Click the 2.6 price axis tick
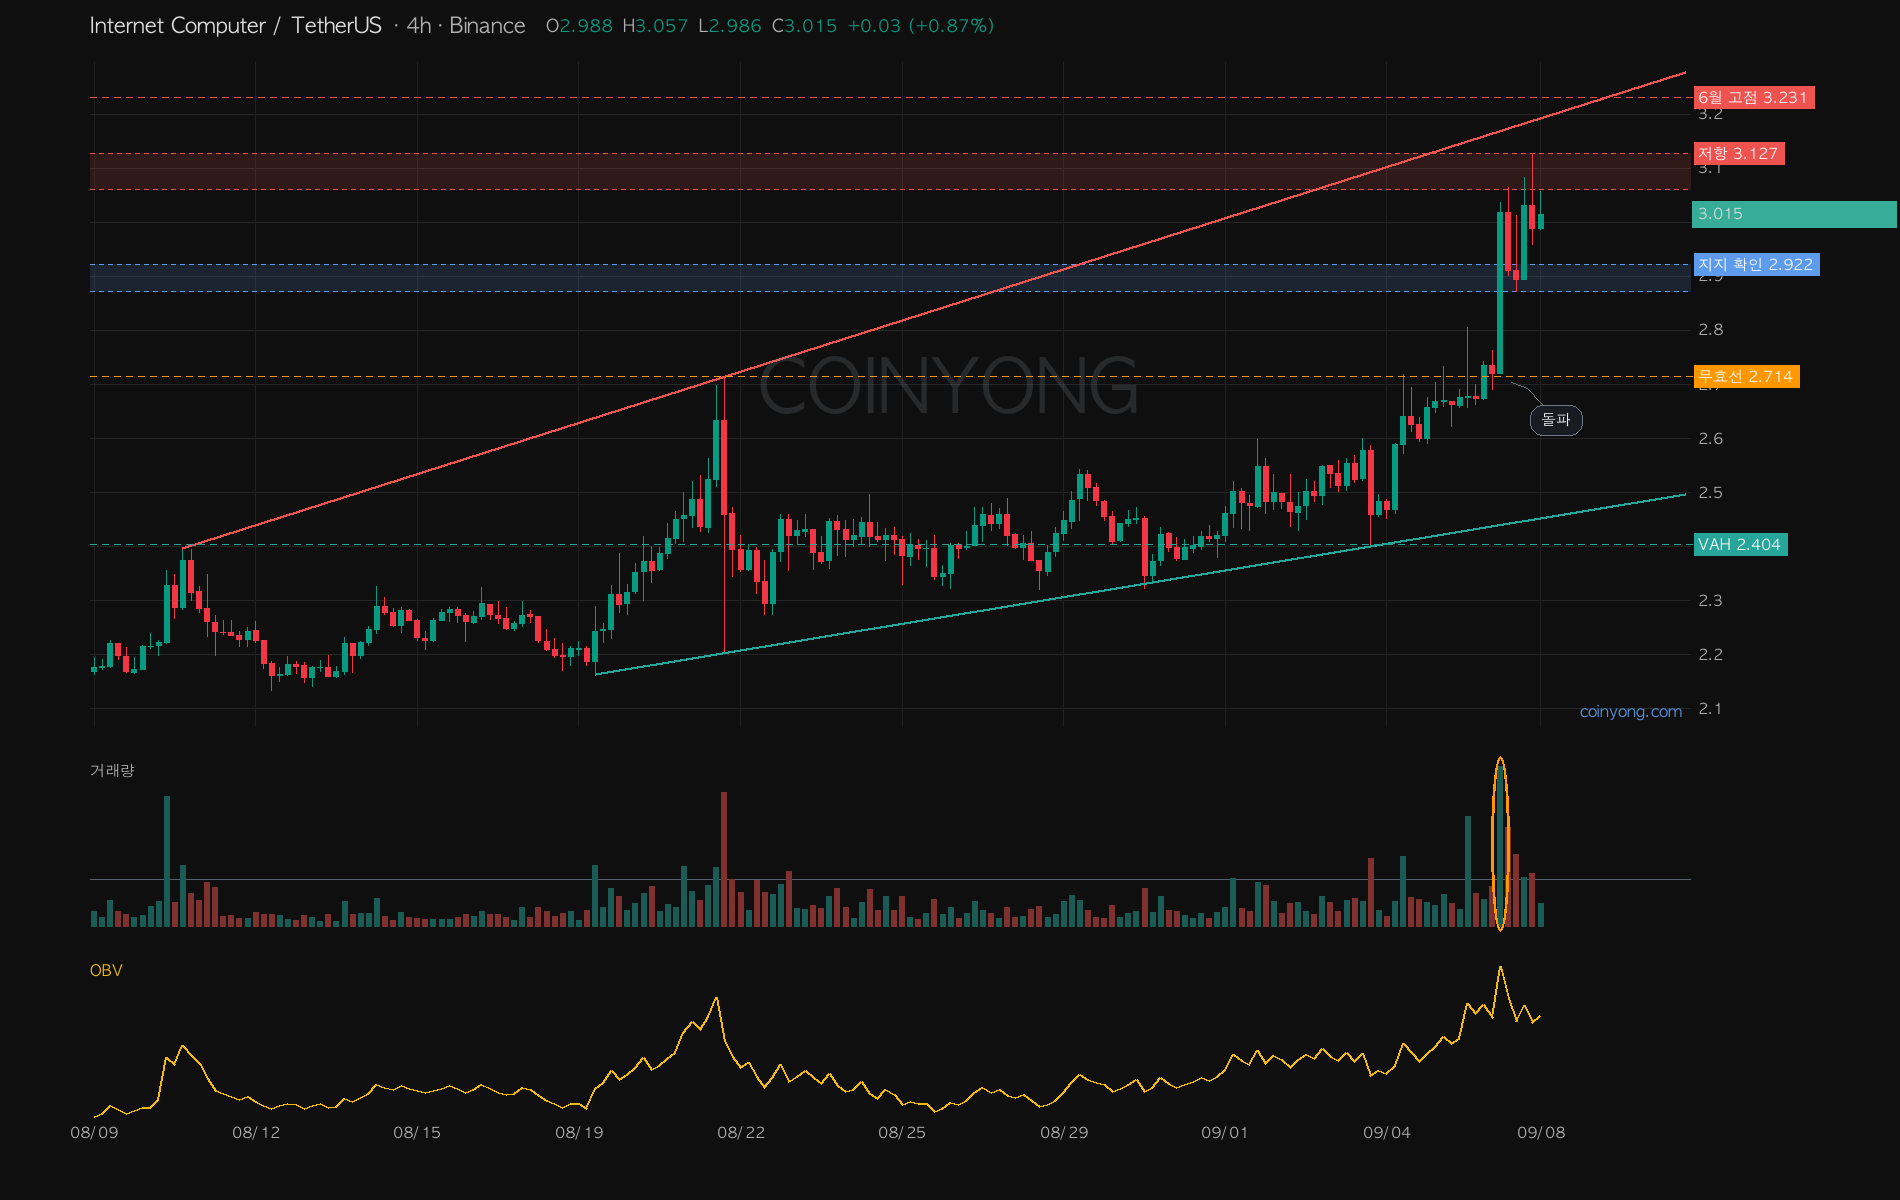The width and height of the screenshot is (1900, 1200). click(1711, 439)
